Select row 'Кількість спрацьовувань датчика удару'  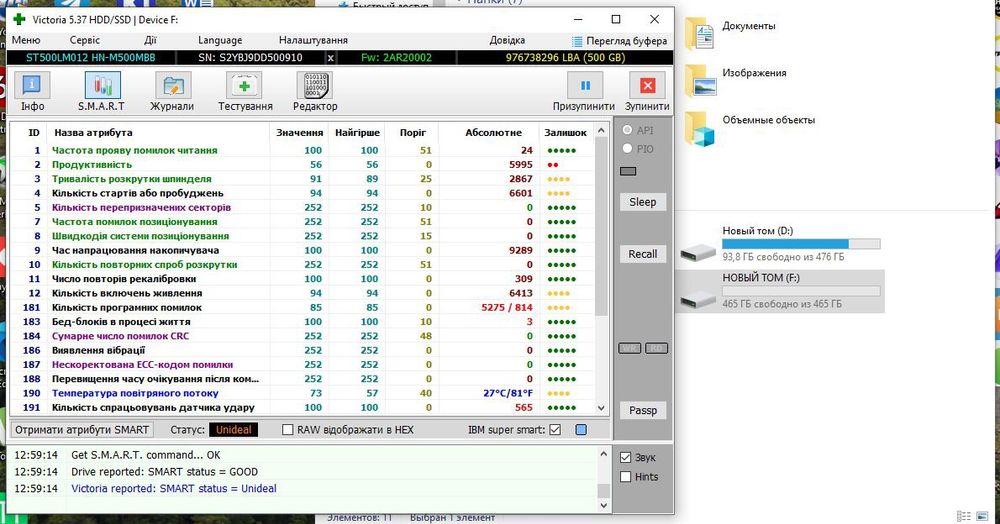(x=301, y=407)
